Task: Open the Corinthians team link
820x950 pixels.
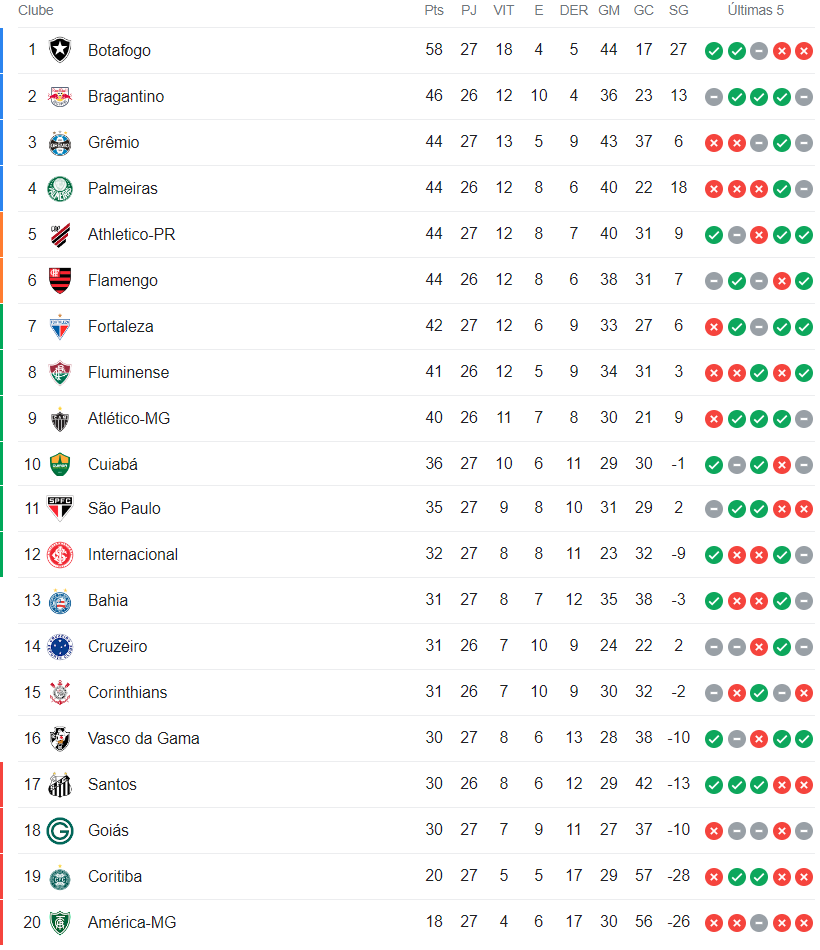Action: click(x=127, y=692)
